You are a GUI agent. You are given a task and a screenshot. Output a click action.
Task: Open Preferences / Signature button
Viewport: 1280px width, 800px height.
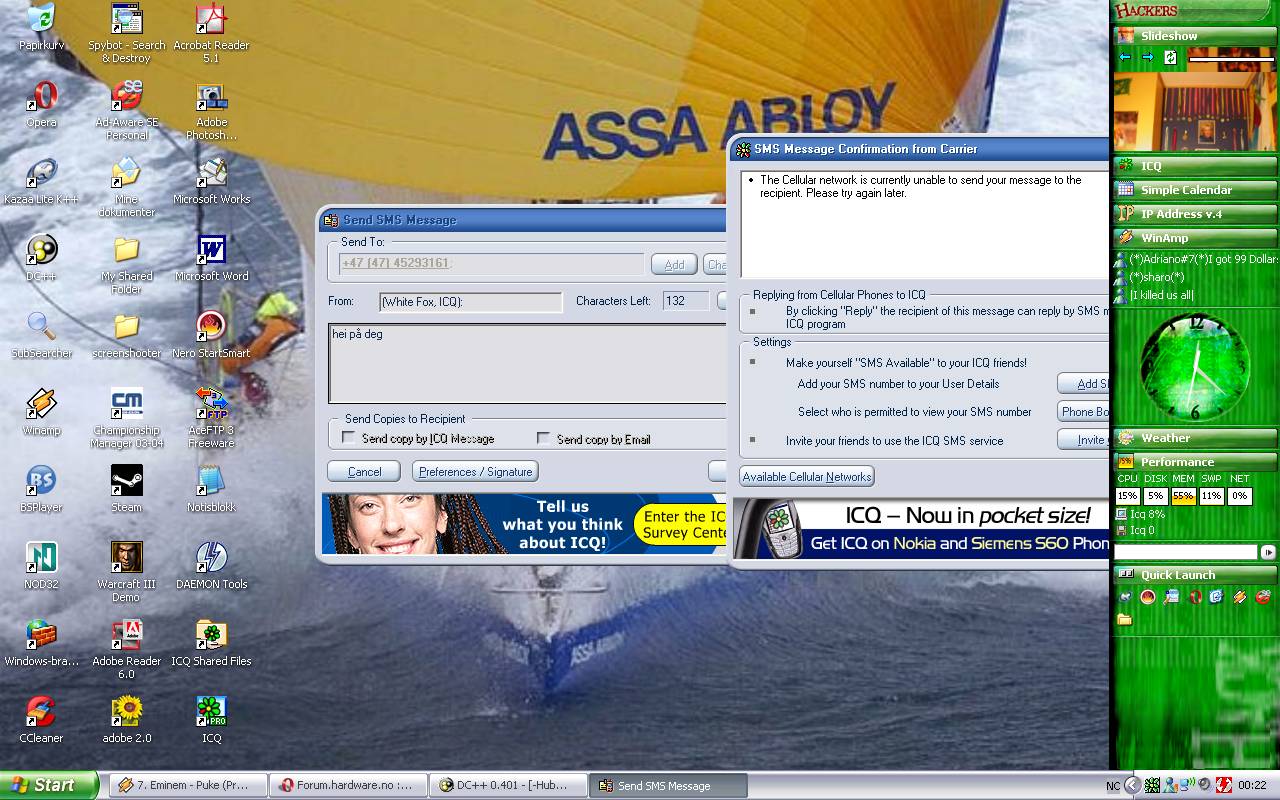(475, 471)
